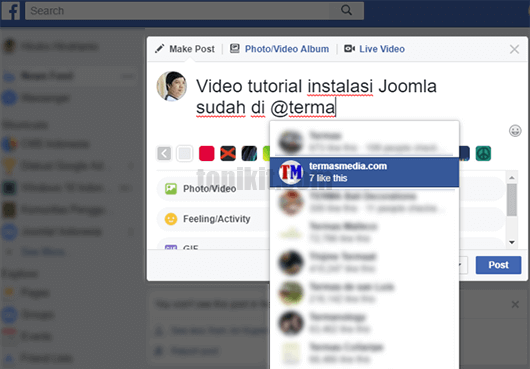530x369 pixels.
Task: Switch to Photo/Video Album tab
Action: click(x=280, y=49)
